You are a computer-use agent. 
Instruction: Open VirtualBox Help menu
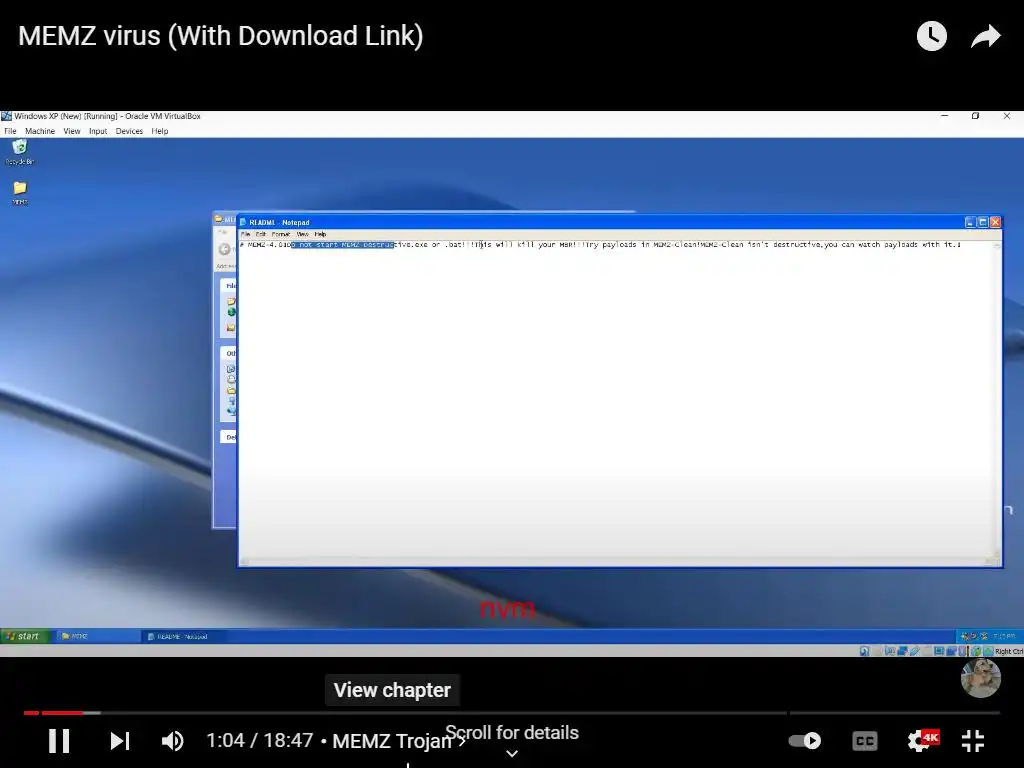[160, 131]
